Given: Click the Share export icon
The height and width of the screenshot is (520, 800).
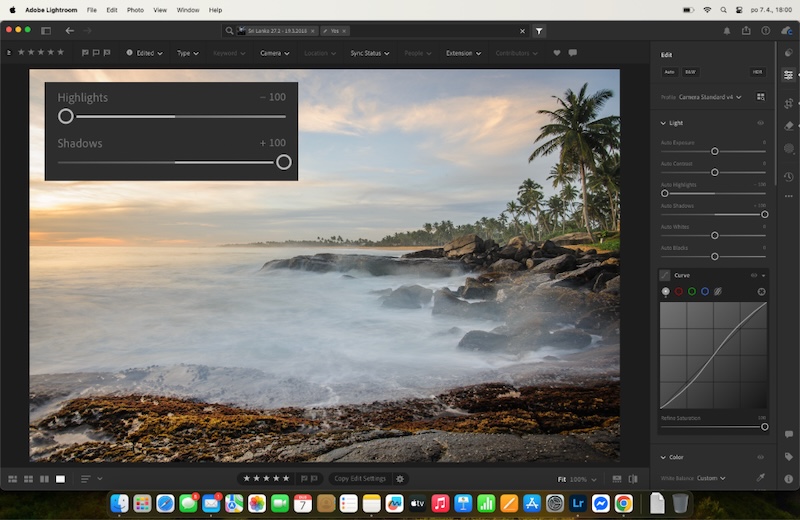Looking at the screenshot, I should [746, 31].
